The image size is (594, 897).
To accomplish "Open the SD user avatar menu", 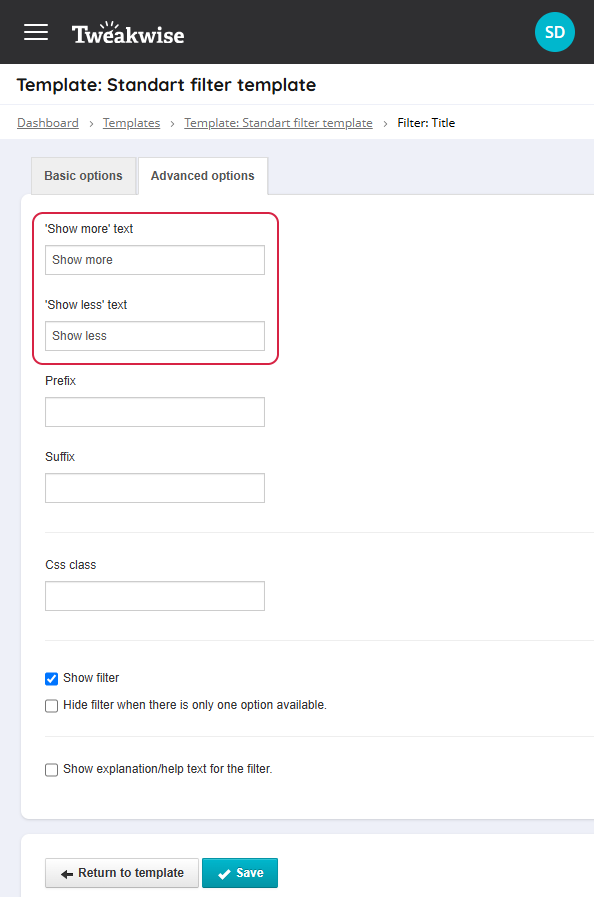I will coord(555,32).
